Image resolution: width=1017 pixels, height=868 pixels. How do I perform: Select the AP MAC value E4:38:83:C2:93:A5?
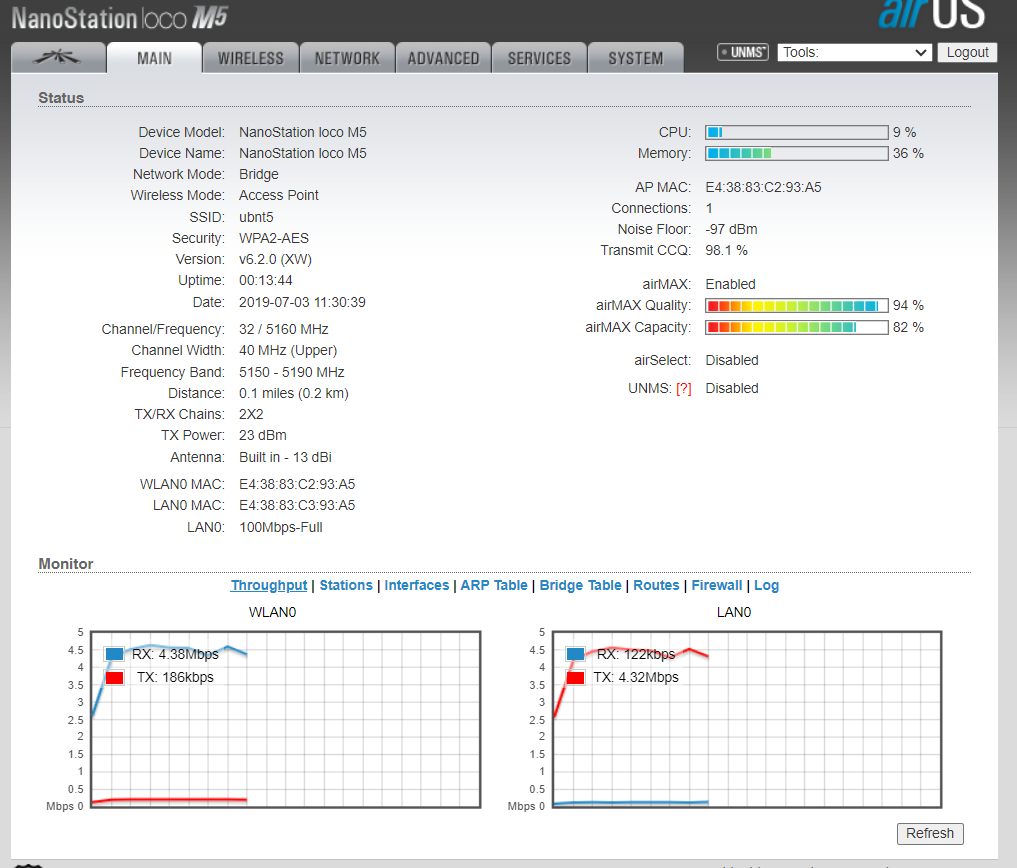[x=763, y=187]
